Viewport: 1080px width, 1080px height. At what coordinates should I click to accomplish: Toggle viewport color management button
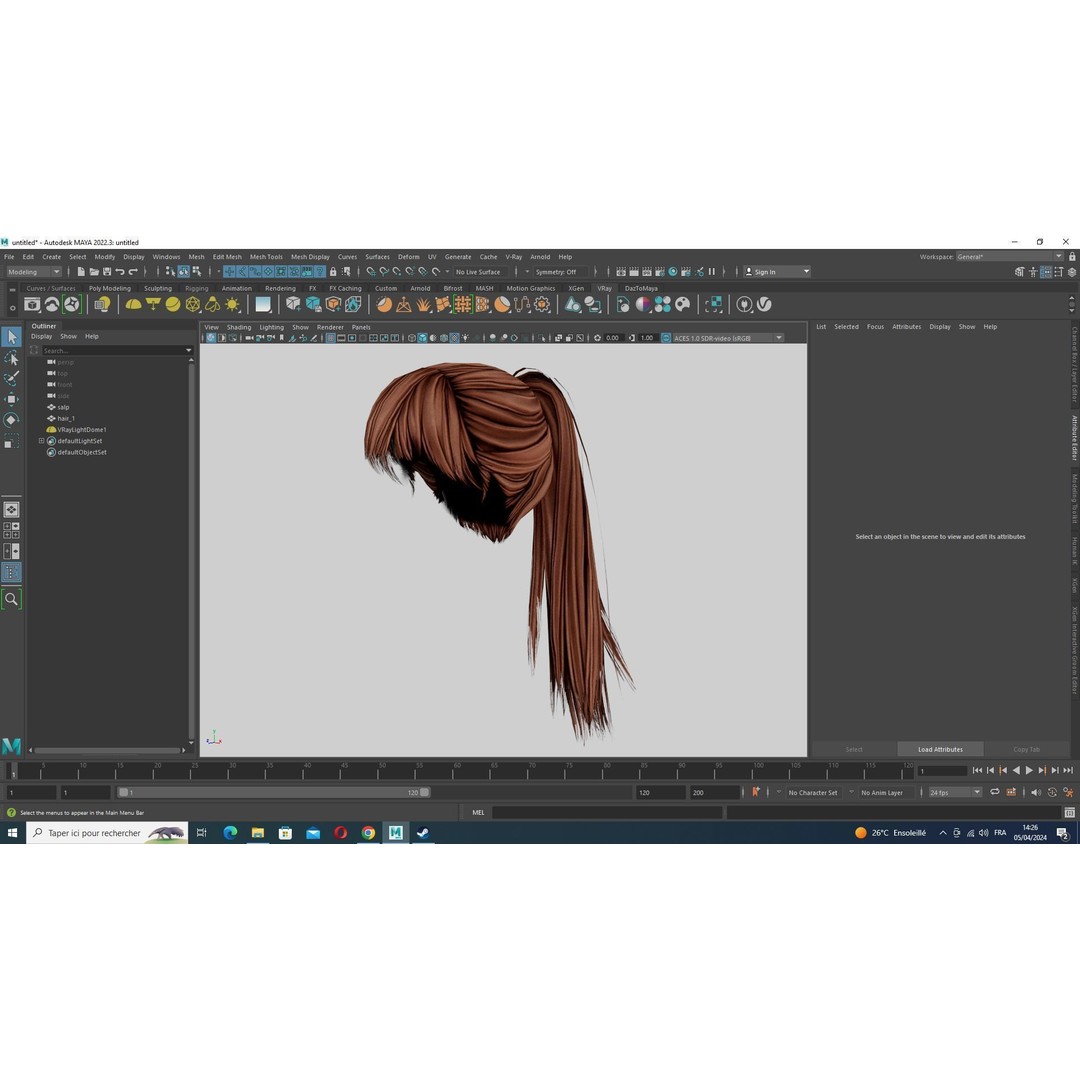[666, 338]
